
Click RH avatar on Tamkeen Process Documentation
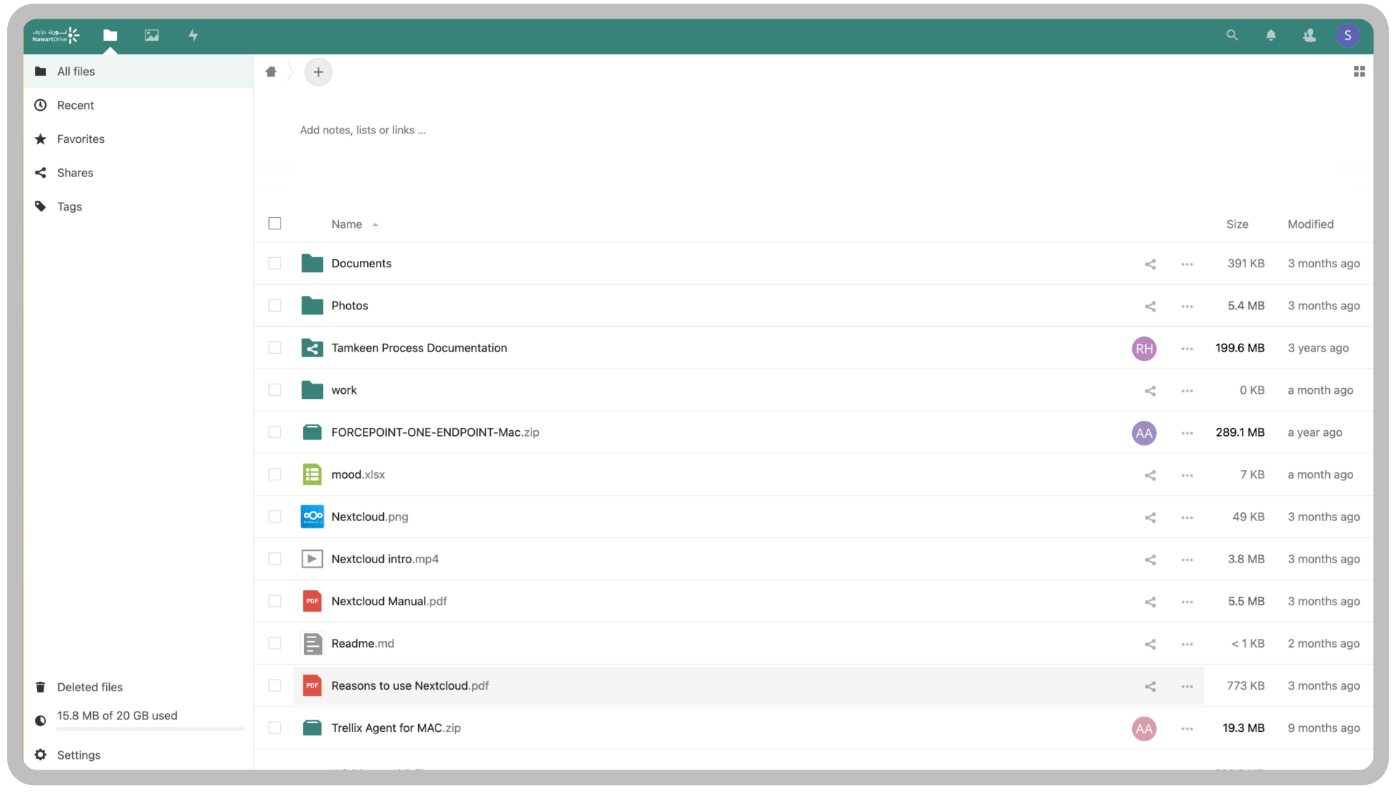1144,348
